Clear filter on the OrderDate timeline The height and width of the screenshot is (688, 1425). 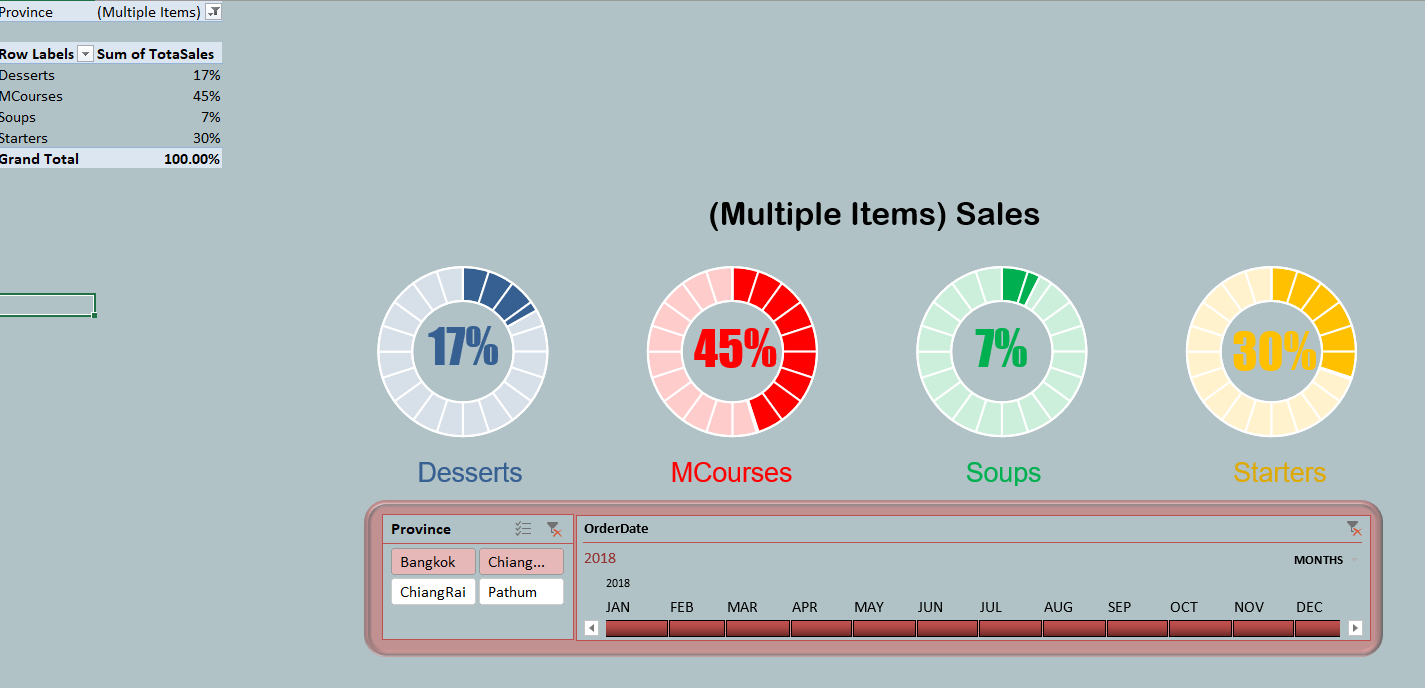(x=1354, y=528)
